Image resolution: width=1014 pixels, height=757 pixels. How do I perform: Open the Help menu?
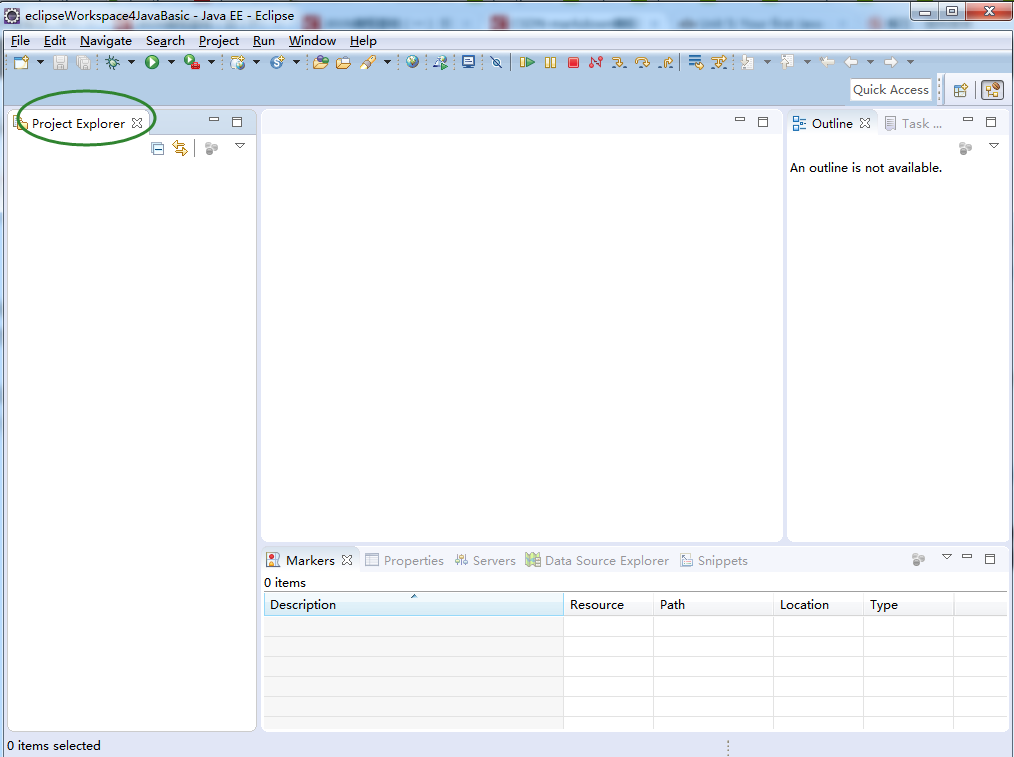pos(363,41)
